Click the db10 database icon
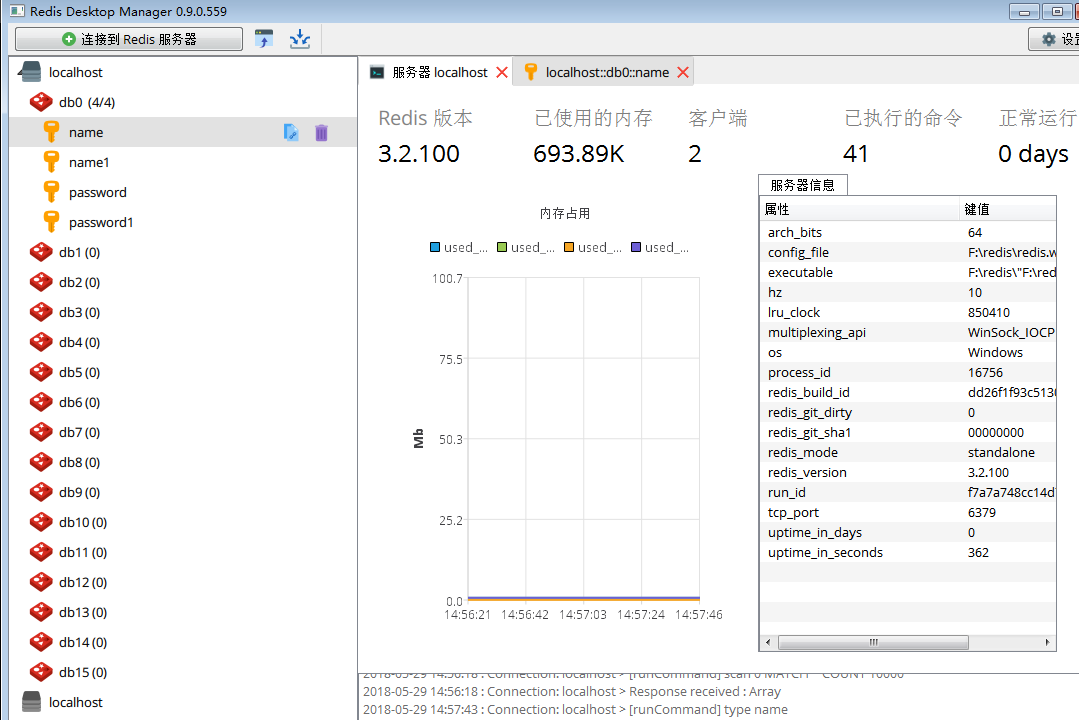1079x720 pixels. (x=41, y=522)
